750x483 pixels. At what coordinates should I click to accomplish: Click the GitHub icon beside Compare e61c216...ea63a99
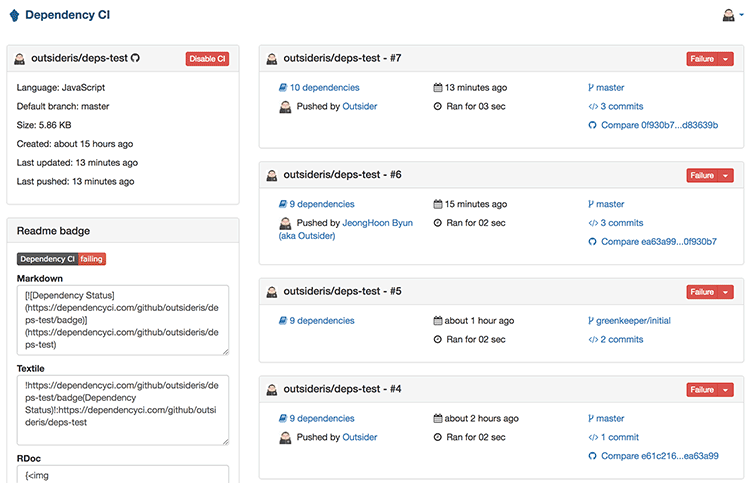[x=592, y=456]
